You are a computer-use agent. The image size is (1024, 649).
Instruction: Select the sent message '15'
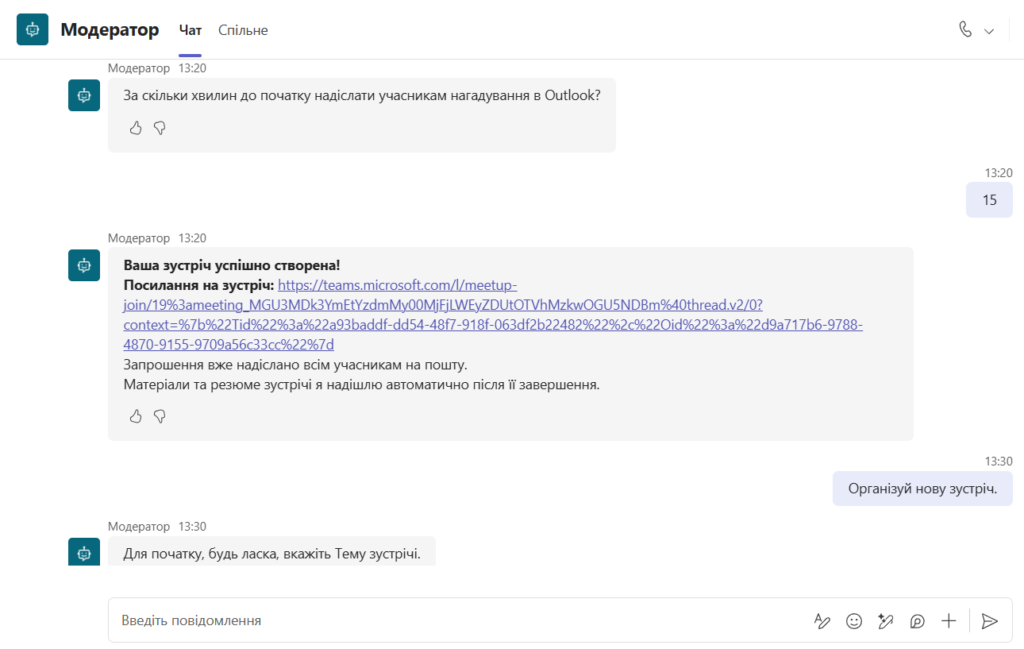coord(989,200)
